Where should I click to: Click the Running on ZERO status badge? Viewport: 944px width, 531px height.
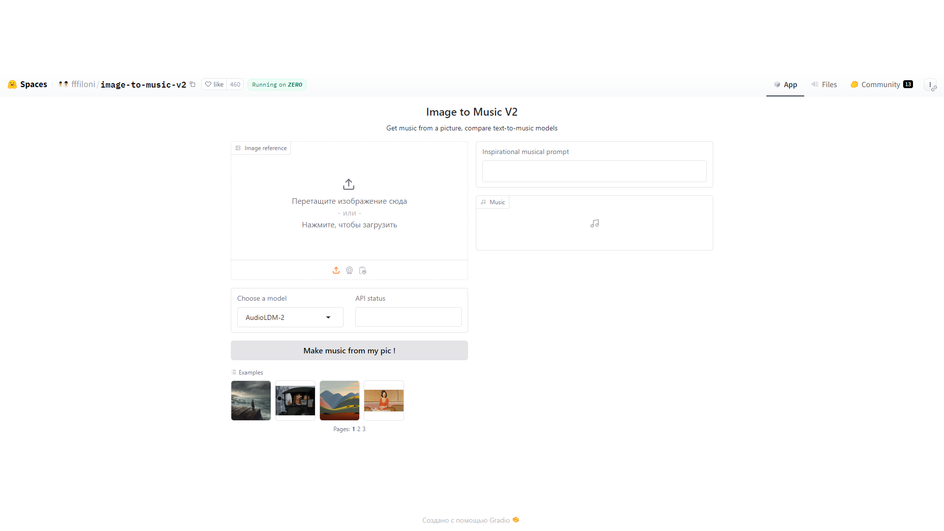(x=277, y=84)
